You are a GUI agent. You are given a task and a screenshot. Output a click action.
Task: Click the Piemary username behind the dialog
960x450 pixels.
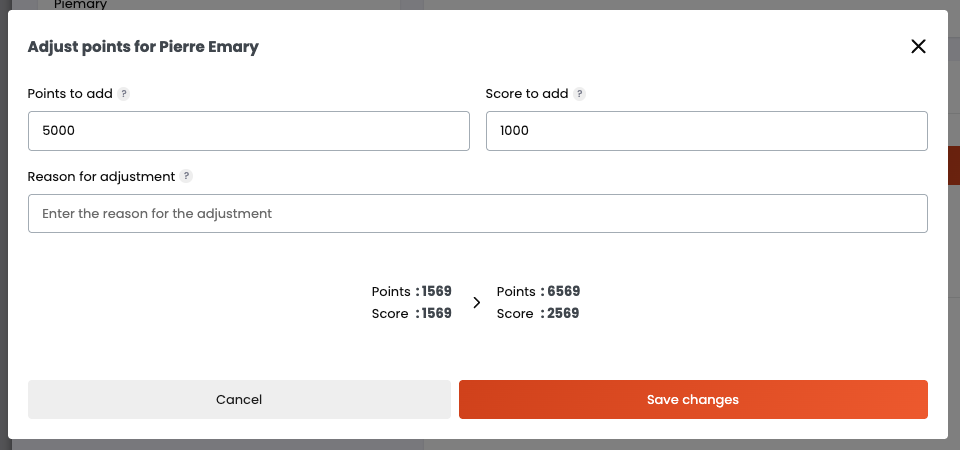pyautogui.click(x=80, y=5)
